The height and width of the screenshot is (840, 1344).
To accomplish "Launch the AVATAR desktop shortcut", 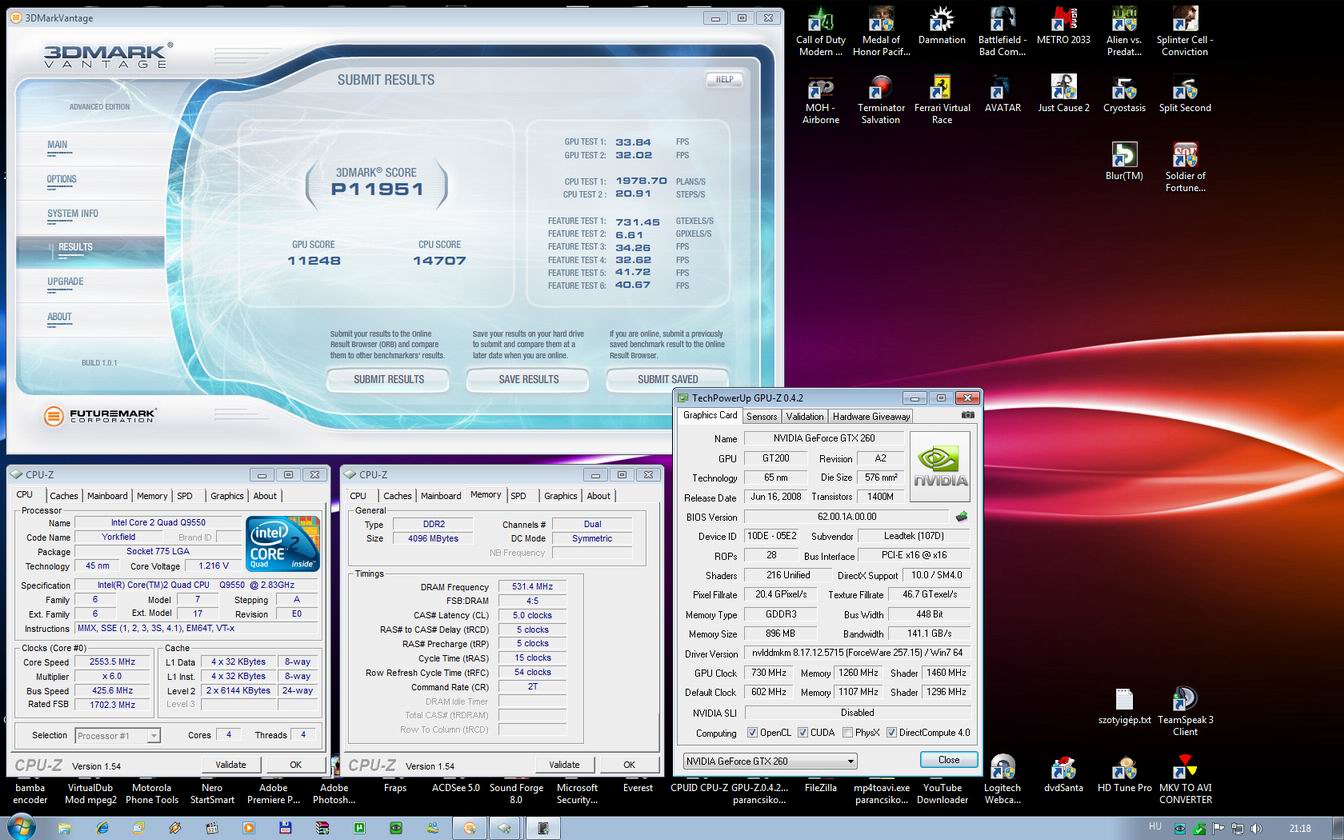I will click(x=1002, y=94).
